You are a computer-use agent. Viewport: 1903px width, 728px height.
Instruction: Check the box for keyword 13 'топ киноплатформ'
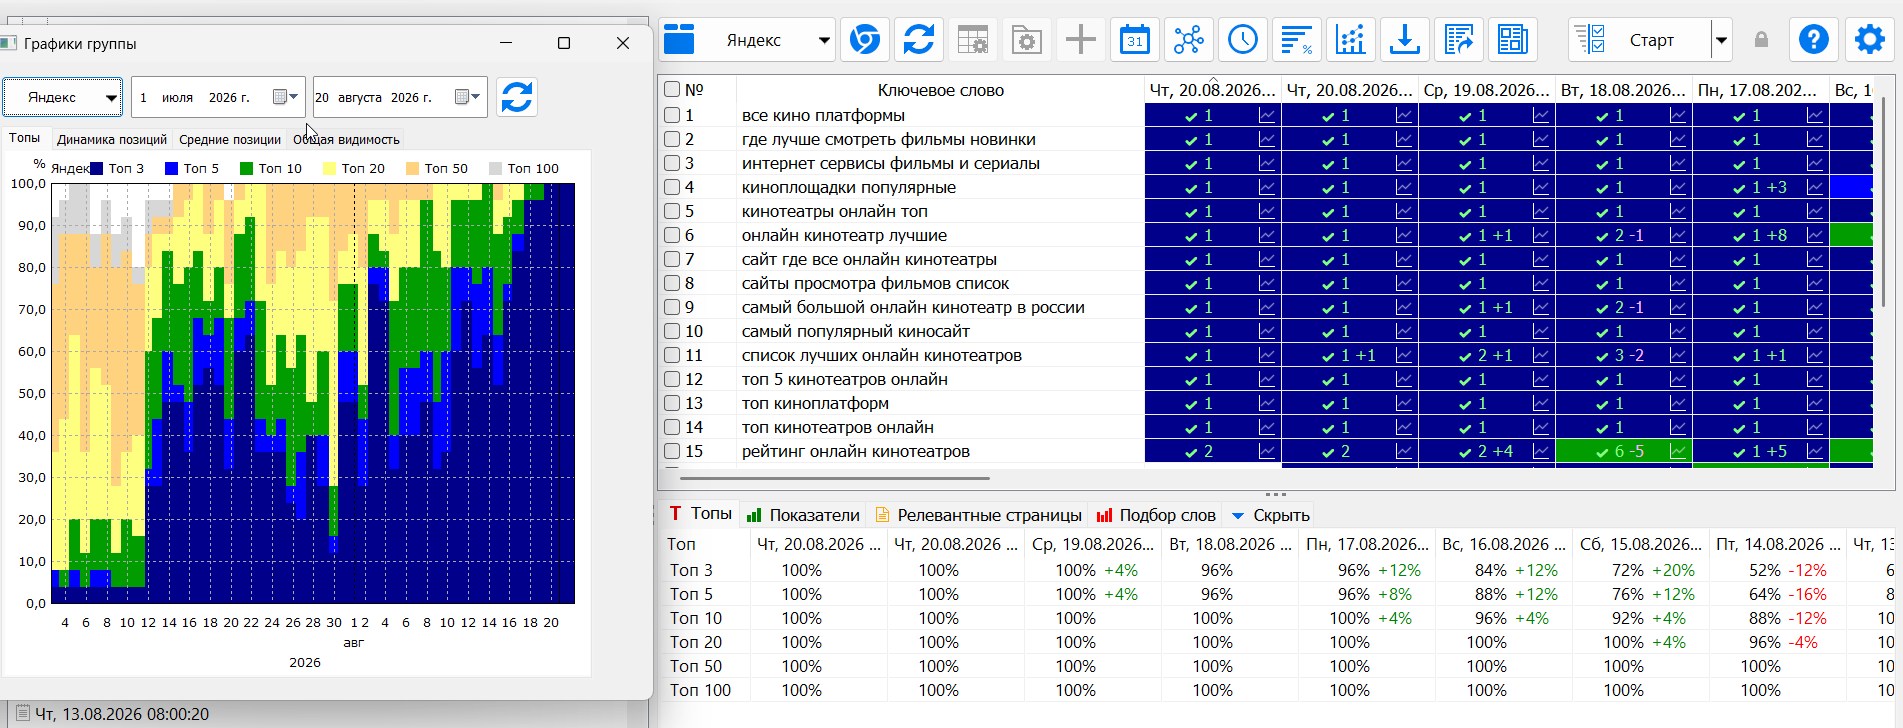[672, 403]
